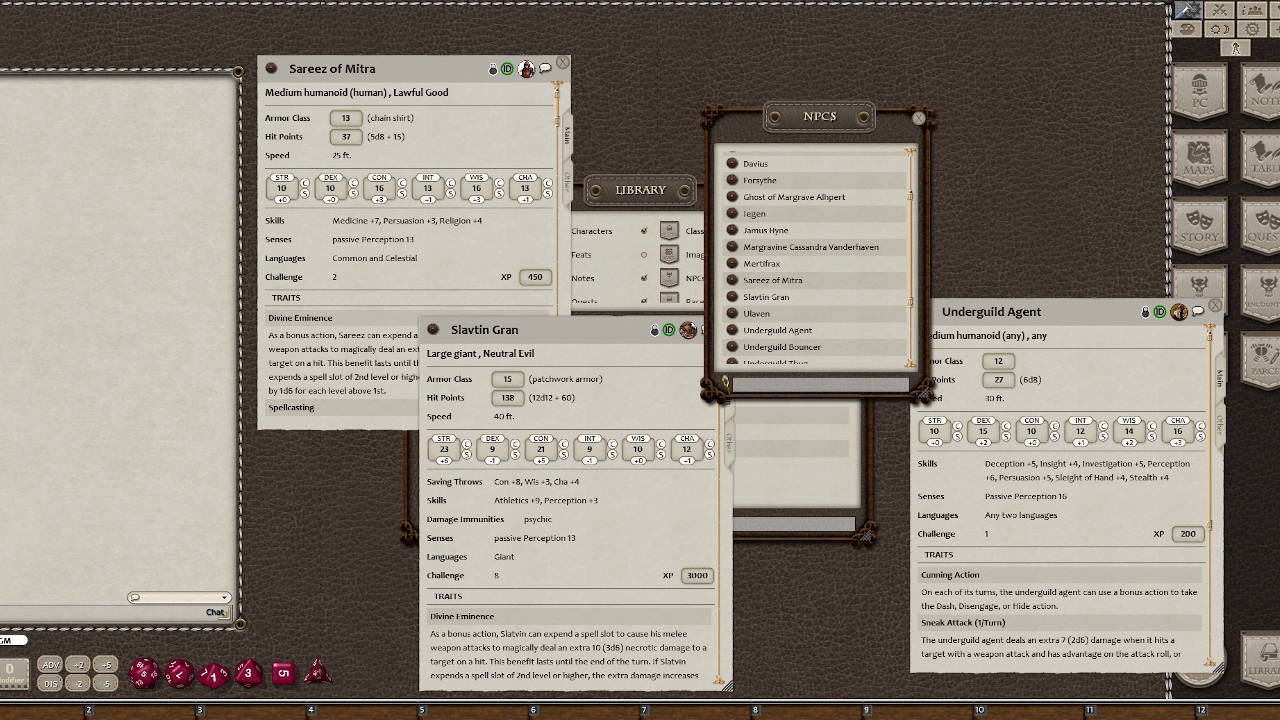Toggle the Characters checkmark in the Library window
Viewport: 1280px width, 720px height.
tap(643, 230)
